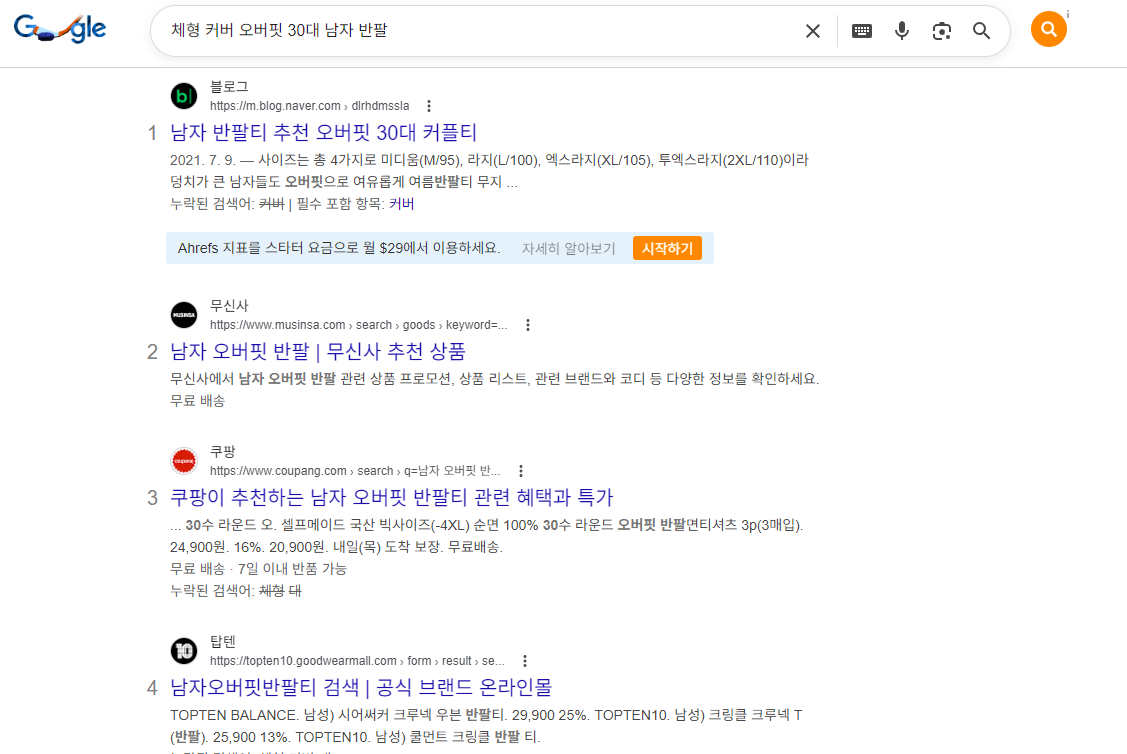Viewport: 1127px width, 754px height.
Task: Open 남자 반팔티 추천 오버핏 30대 커플티 result
Action: (323, 132)
